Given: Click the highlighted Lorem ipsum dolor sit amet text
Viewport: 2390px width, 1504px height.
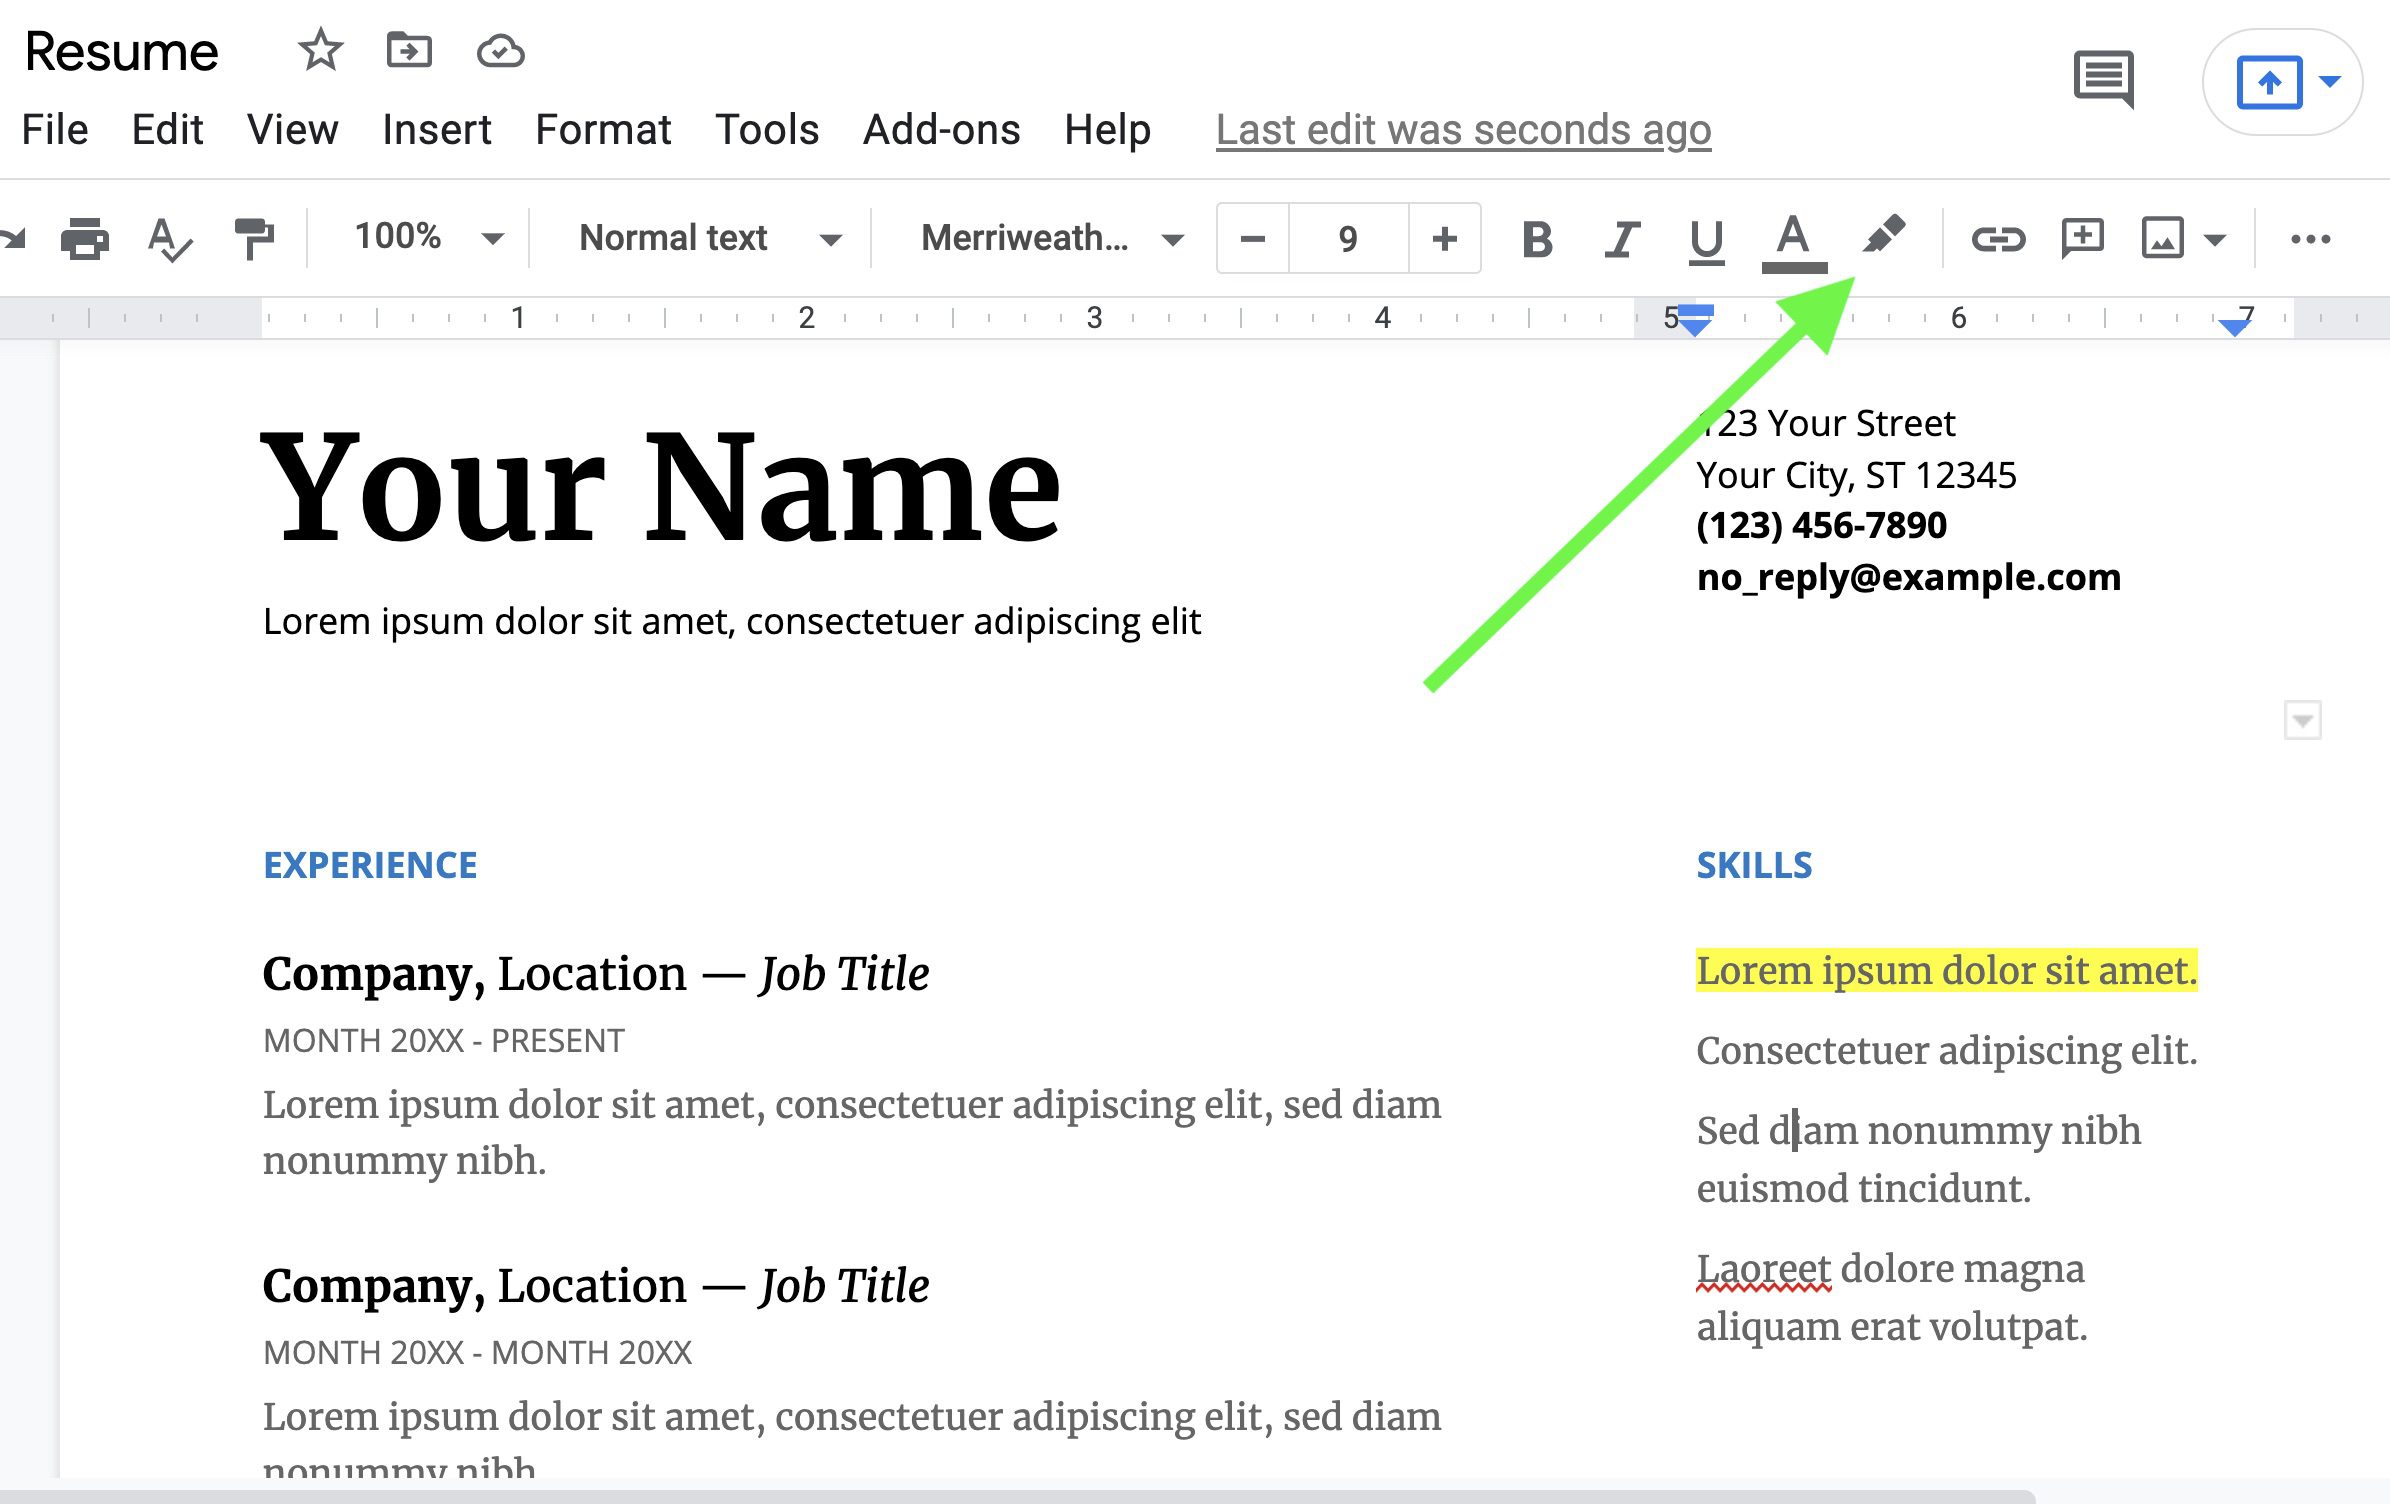Looking at the screenshot, I should (1947, 971).
